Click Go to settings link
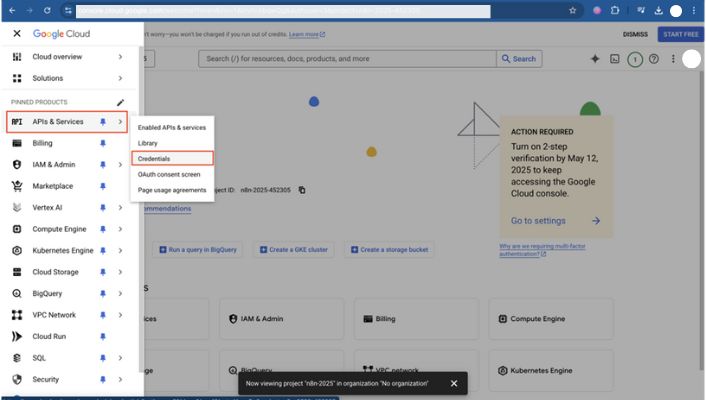 click(x=555, y=221)
